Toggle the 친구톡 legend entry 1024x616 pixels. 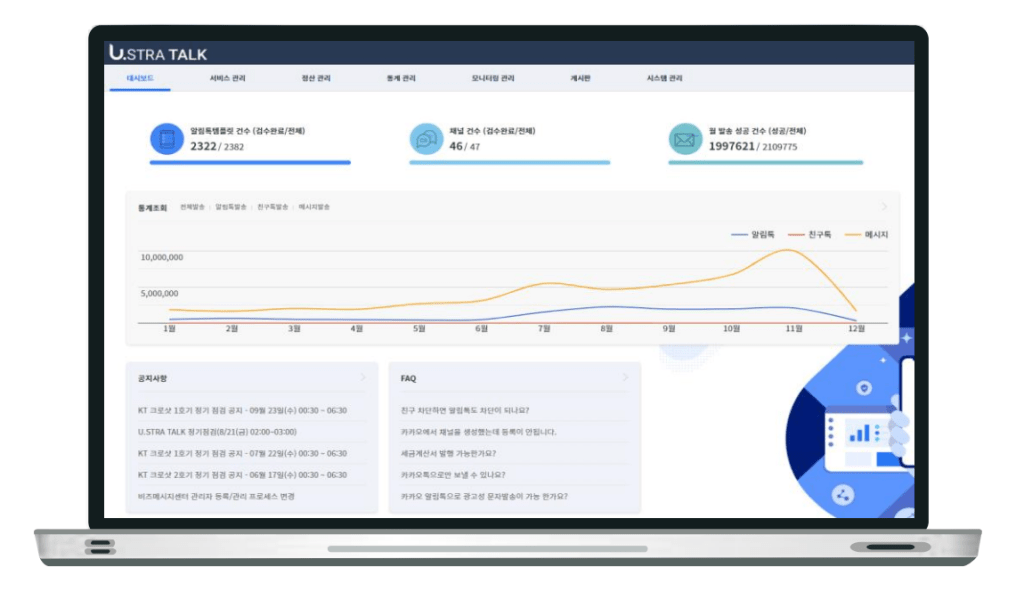pos(809,235)
